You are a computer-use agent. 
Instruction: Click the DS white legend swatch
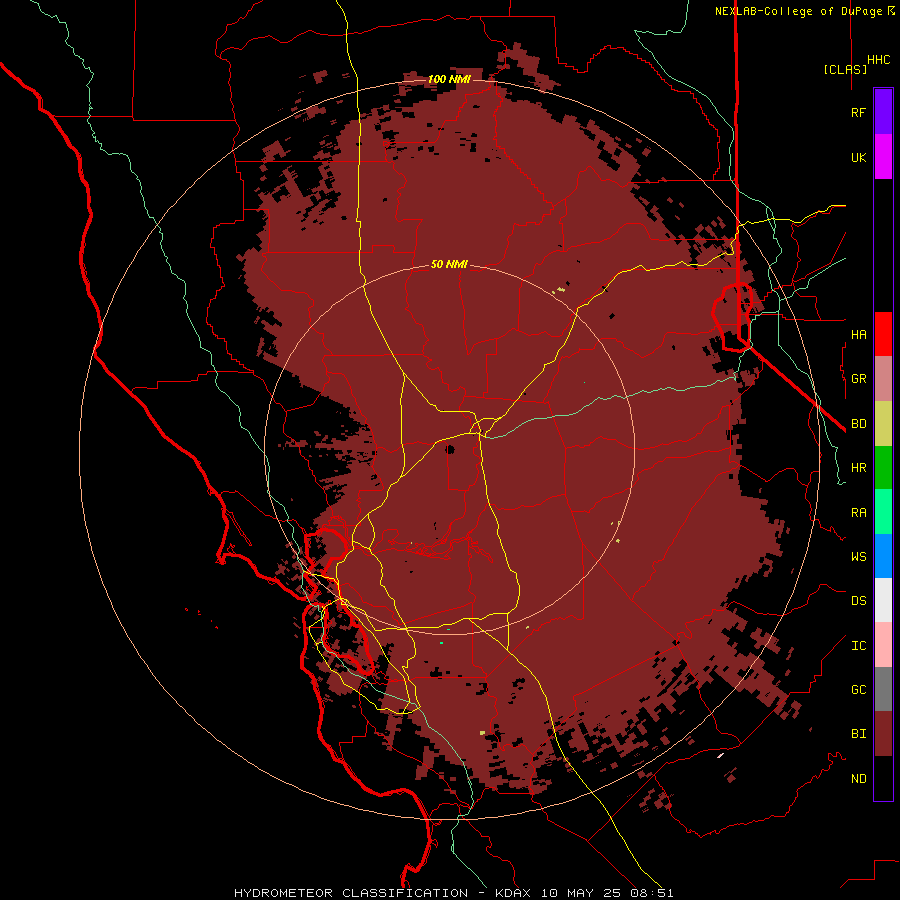(883, 600)
